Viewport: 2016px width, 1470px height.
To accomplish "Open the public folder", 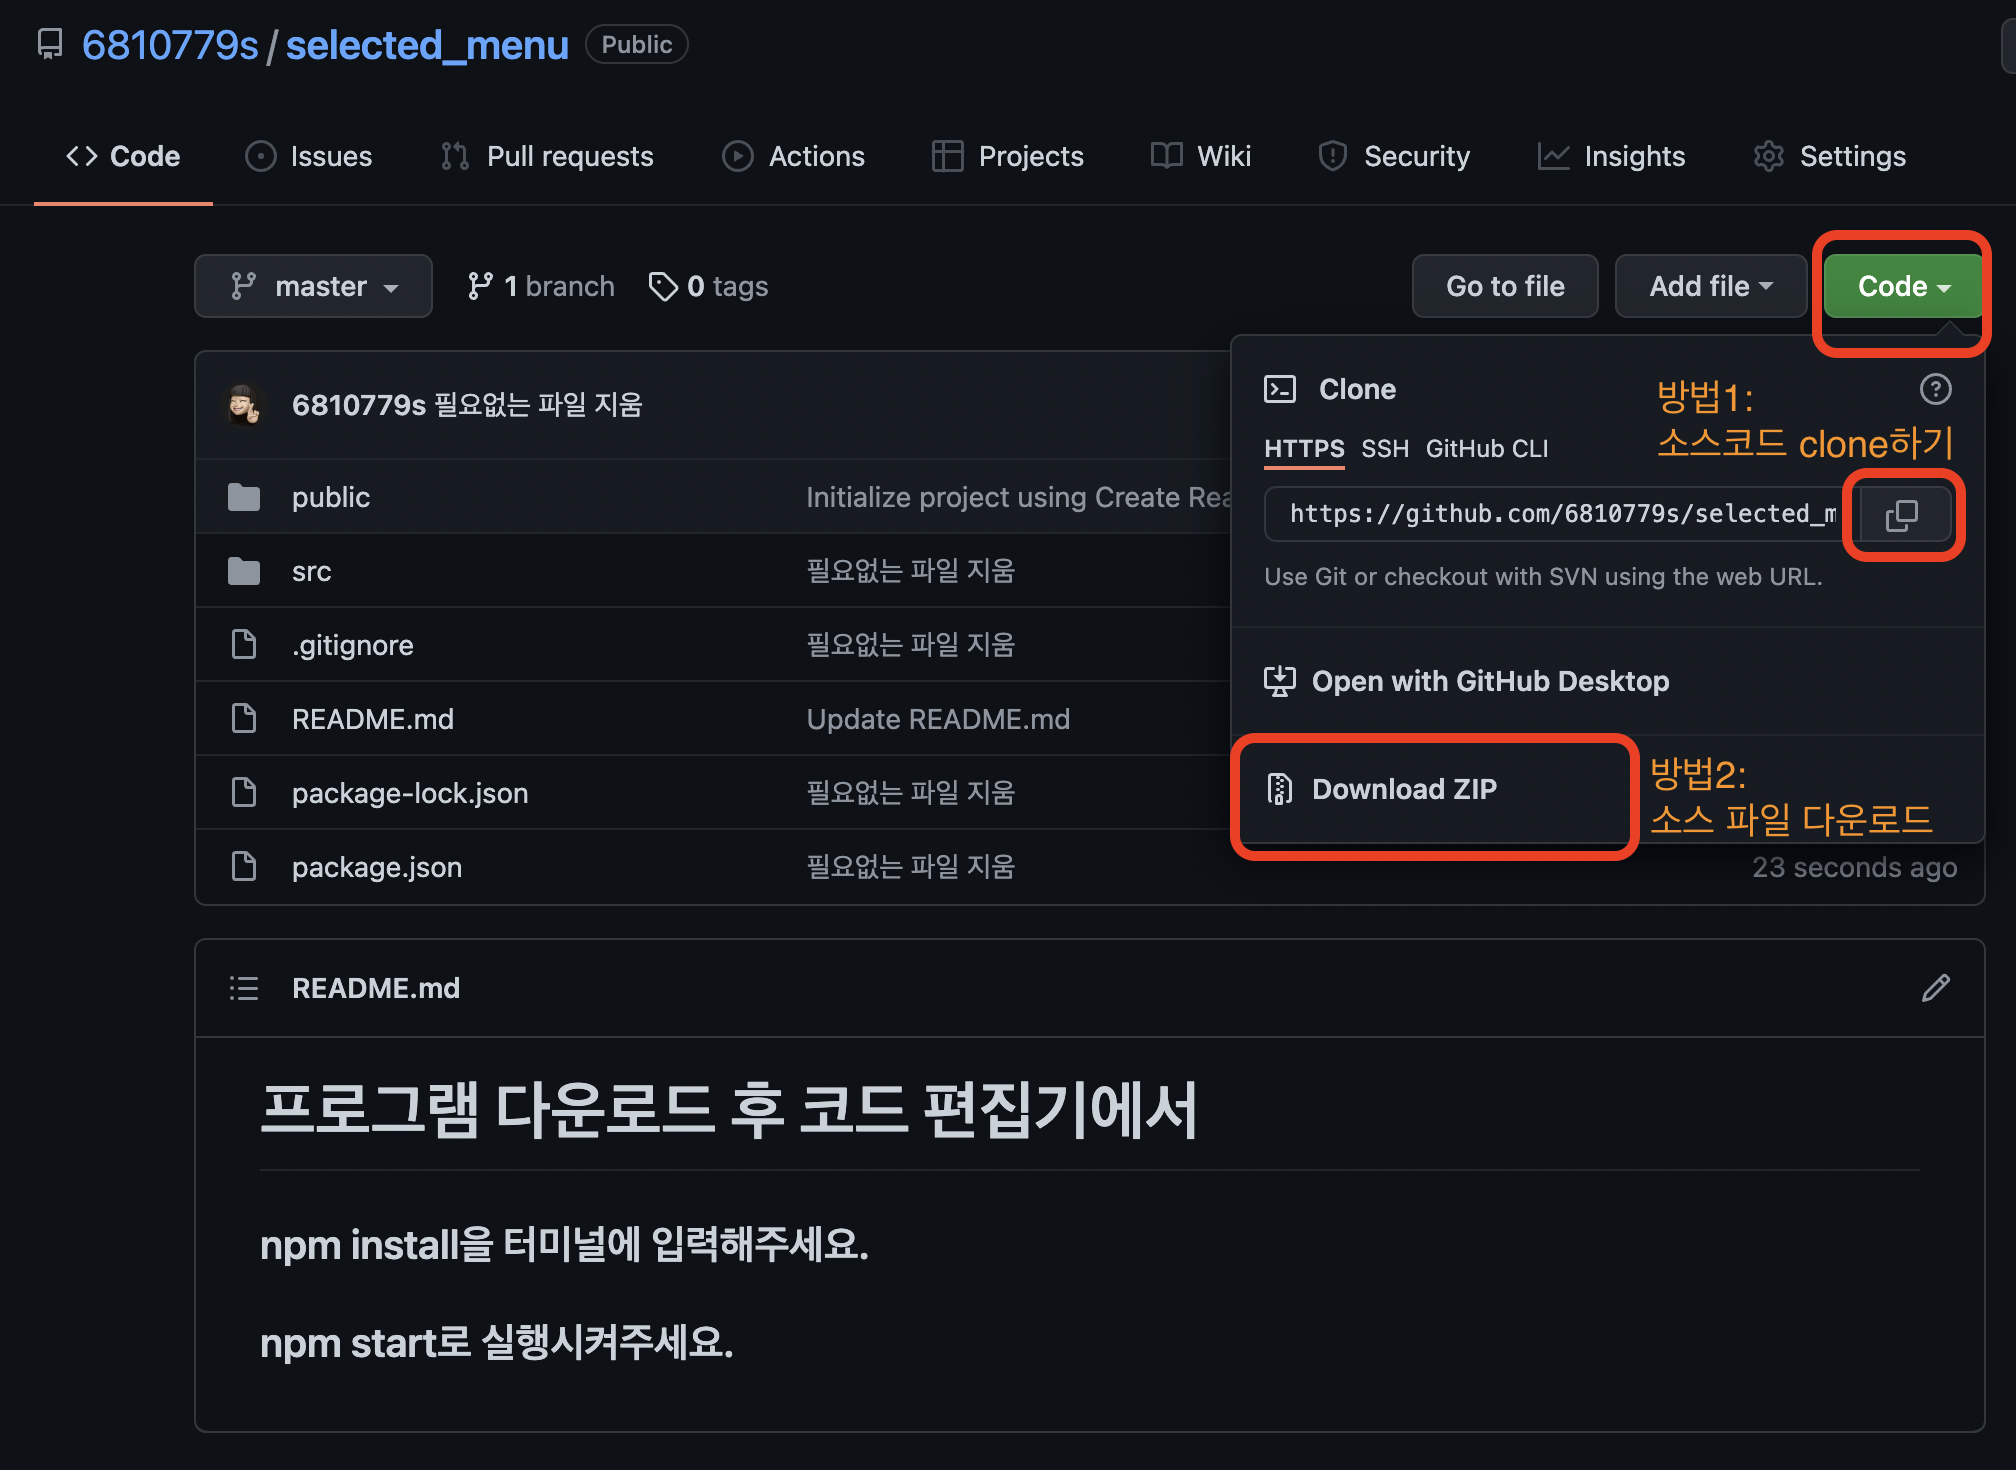I will pos(330,497).
